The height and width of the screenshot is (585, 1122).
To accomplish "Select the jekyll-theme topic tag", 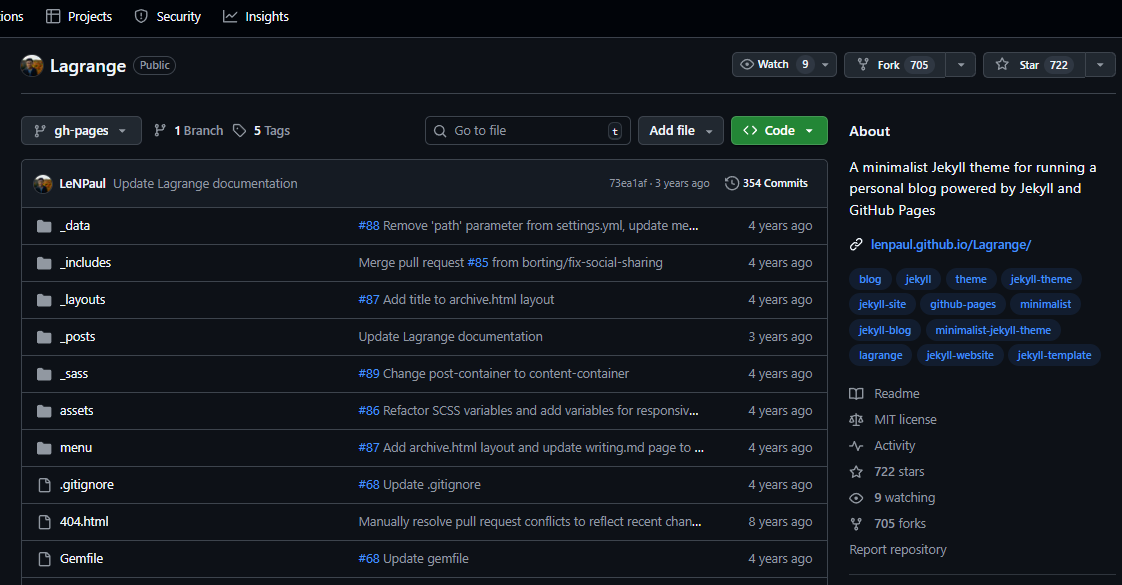I will (1040, 280).
